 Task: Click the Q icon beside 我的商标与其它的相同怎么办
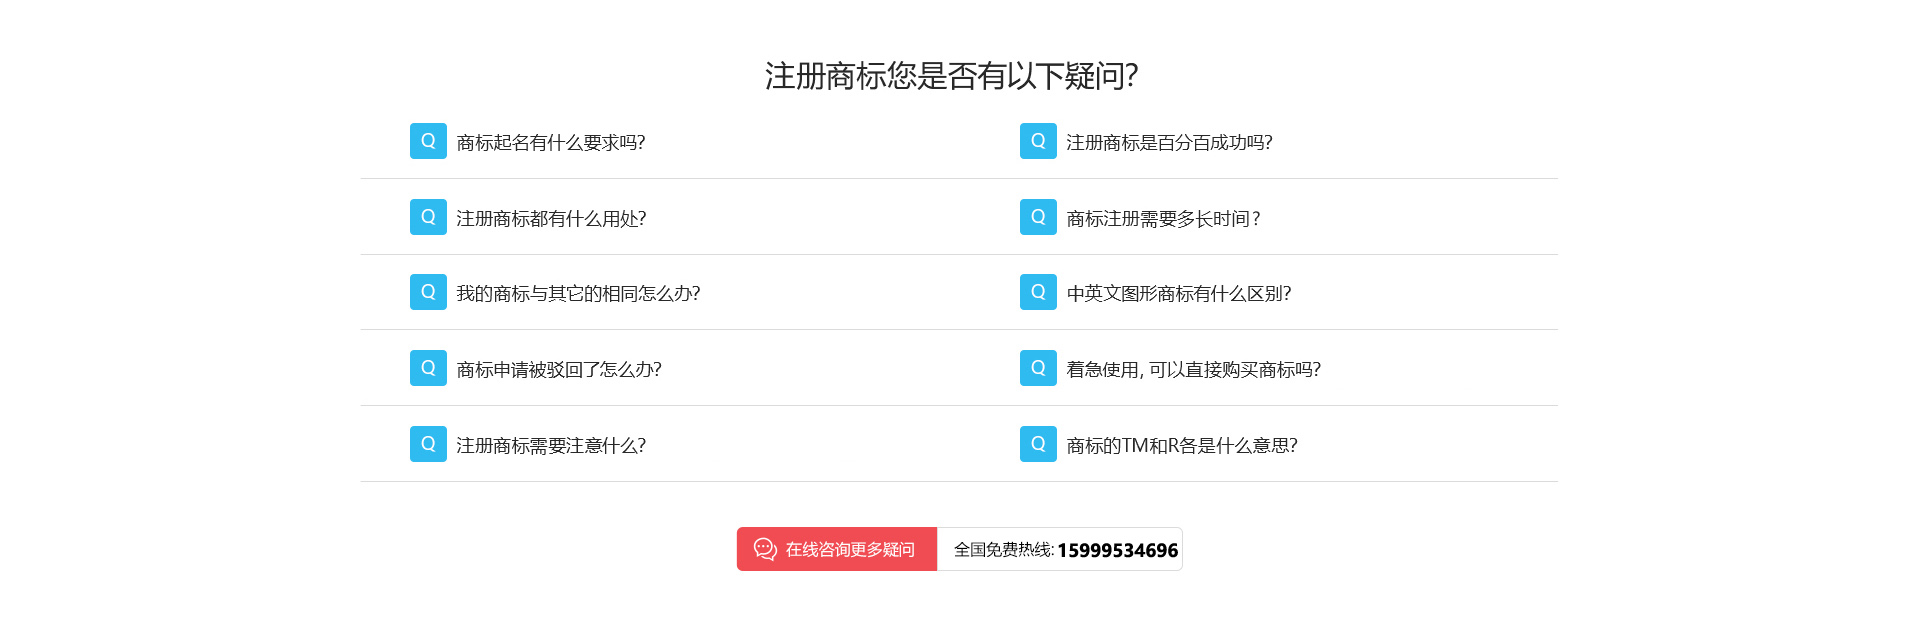point(428,292)
